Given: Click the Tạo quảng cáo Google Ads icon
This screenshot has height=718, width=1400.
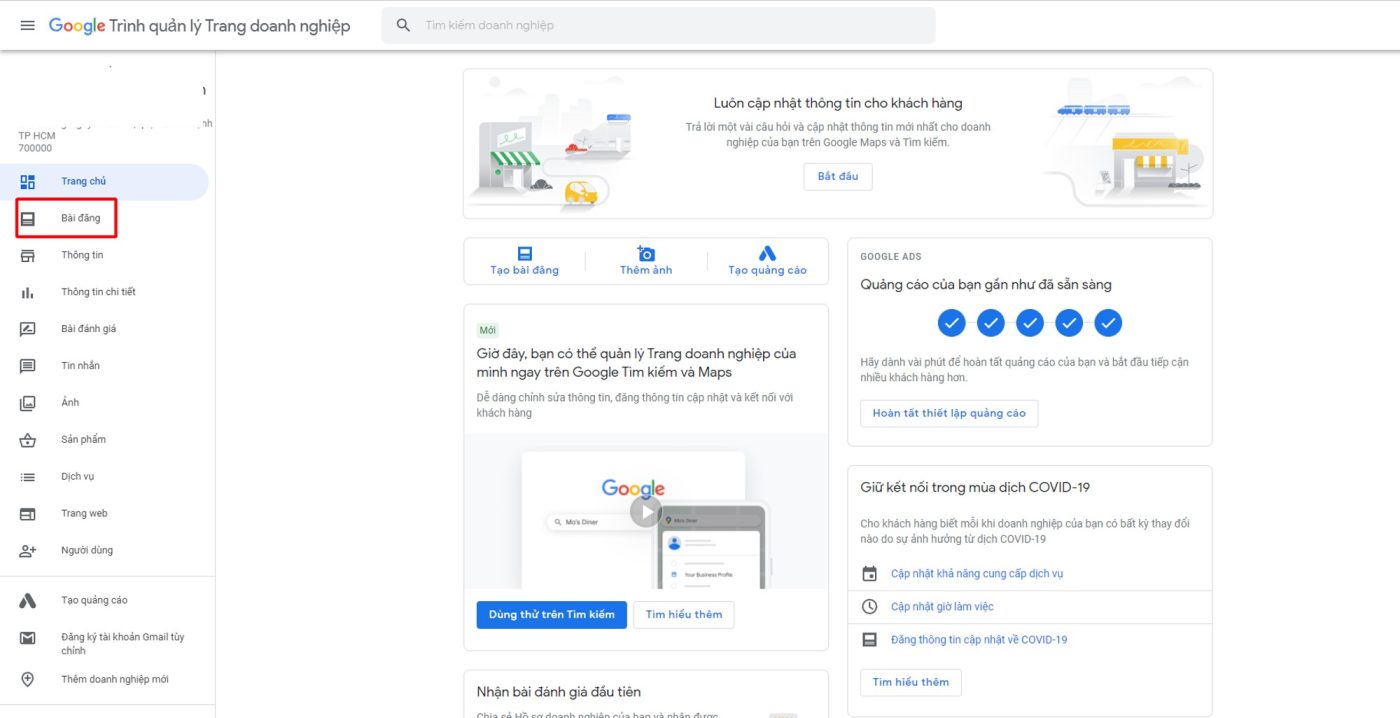Looking at the screenshot, I should click(x=28, y=599).
